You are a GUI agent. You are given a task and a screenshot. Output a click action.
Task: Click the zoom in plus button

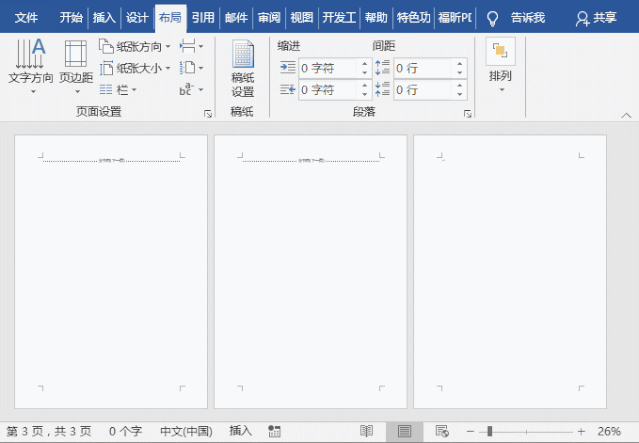(582, 431)
